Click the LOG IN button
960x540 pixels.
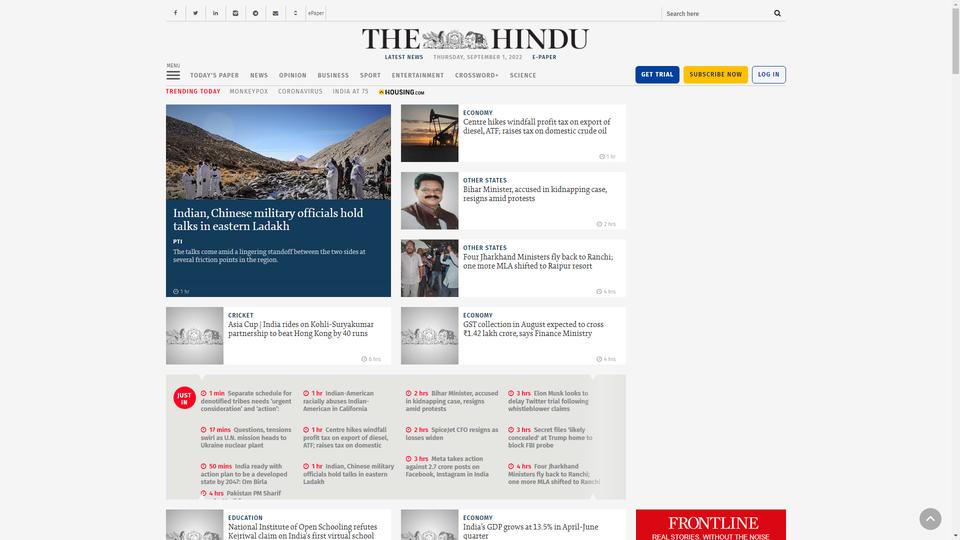pyautogui.click(x=769, y=75)
